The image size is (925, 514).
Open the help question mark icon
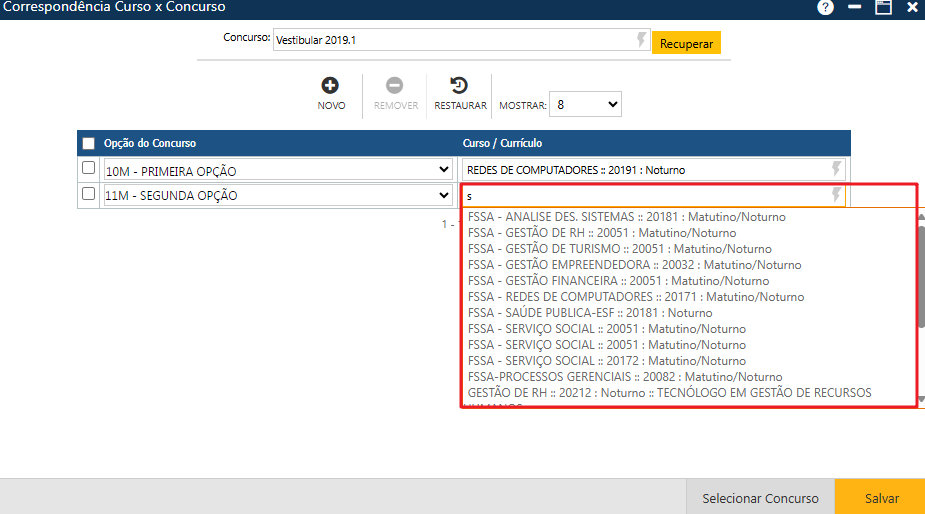coord(825,7)
